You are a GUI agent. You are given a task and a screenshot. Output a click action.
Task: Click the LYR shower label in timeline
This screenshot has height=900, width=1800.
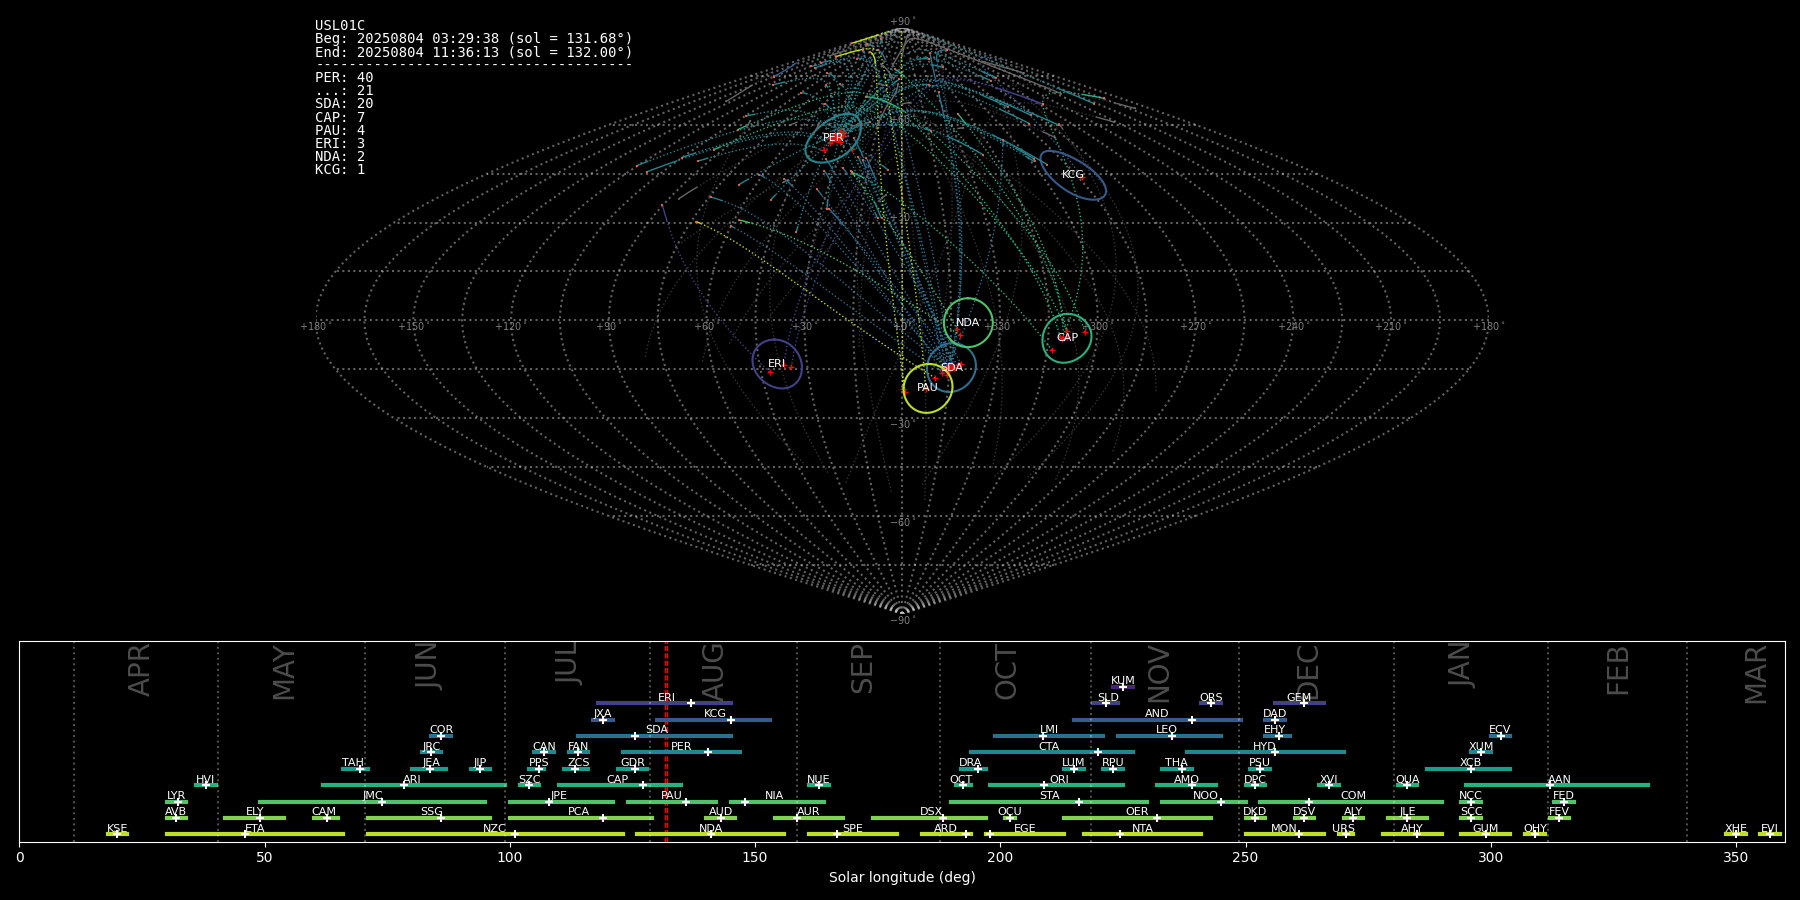click(x=176, y=796)
